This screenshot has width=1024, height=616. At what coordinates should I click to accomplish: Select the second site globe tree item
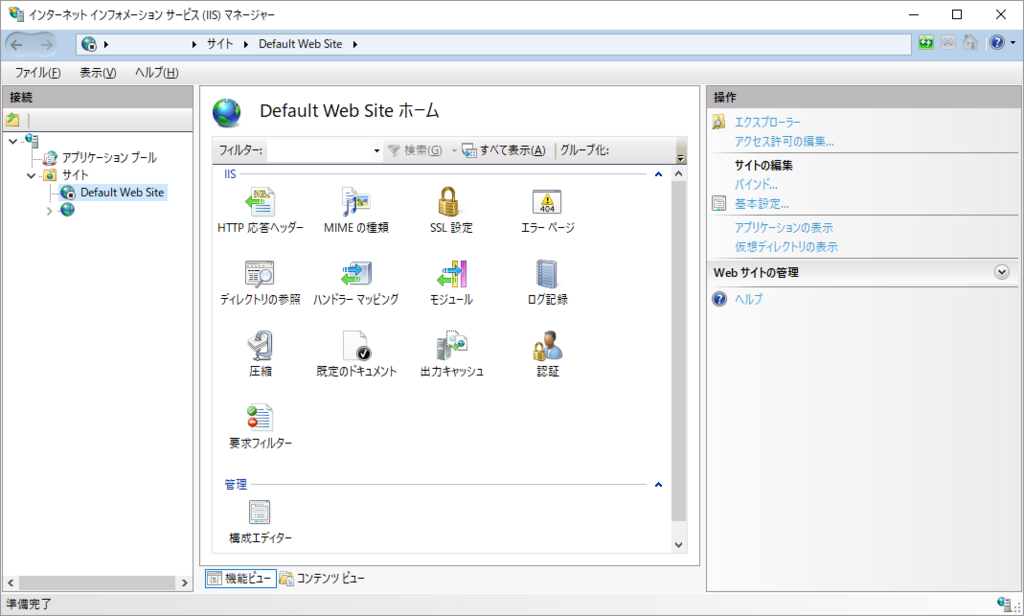[67, 210]
